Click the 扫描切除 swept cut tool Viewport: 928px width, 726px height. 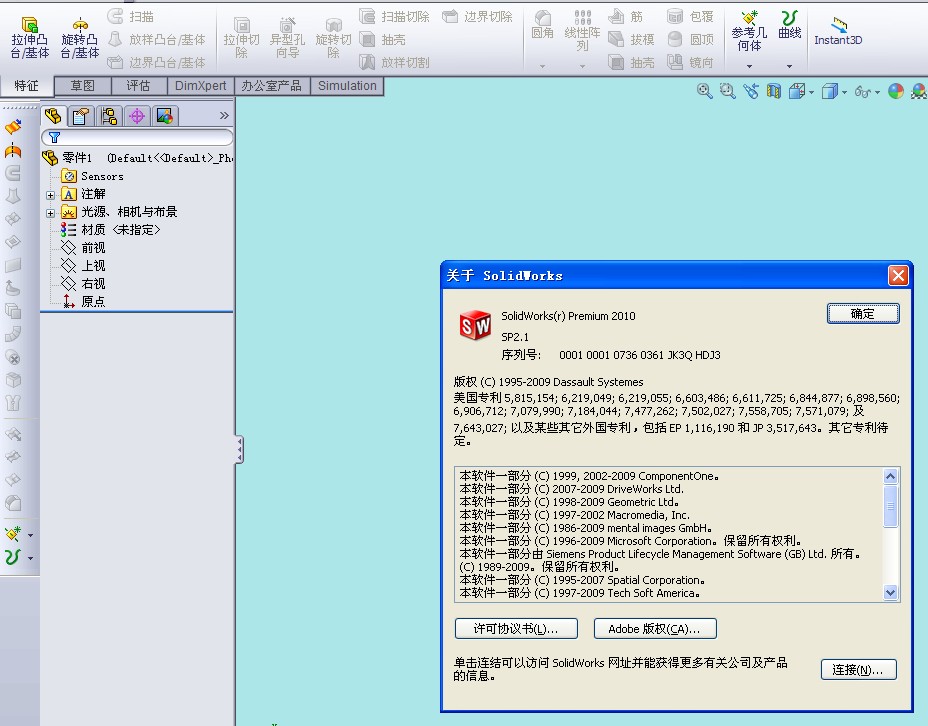(394, 17)
